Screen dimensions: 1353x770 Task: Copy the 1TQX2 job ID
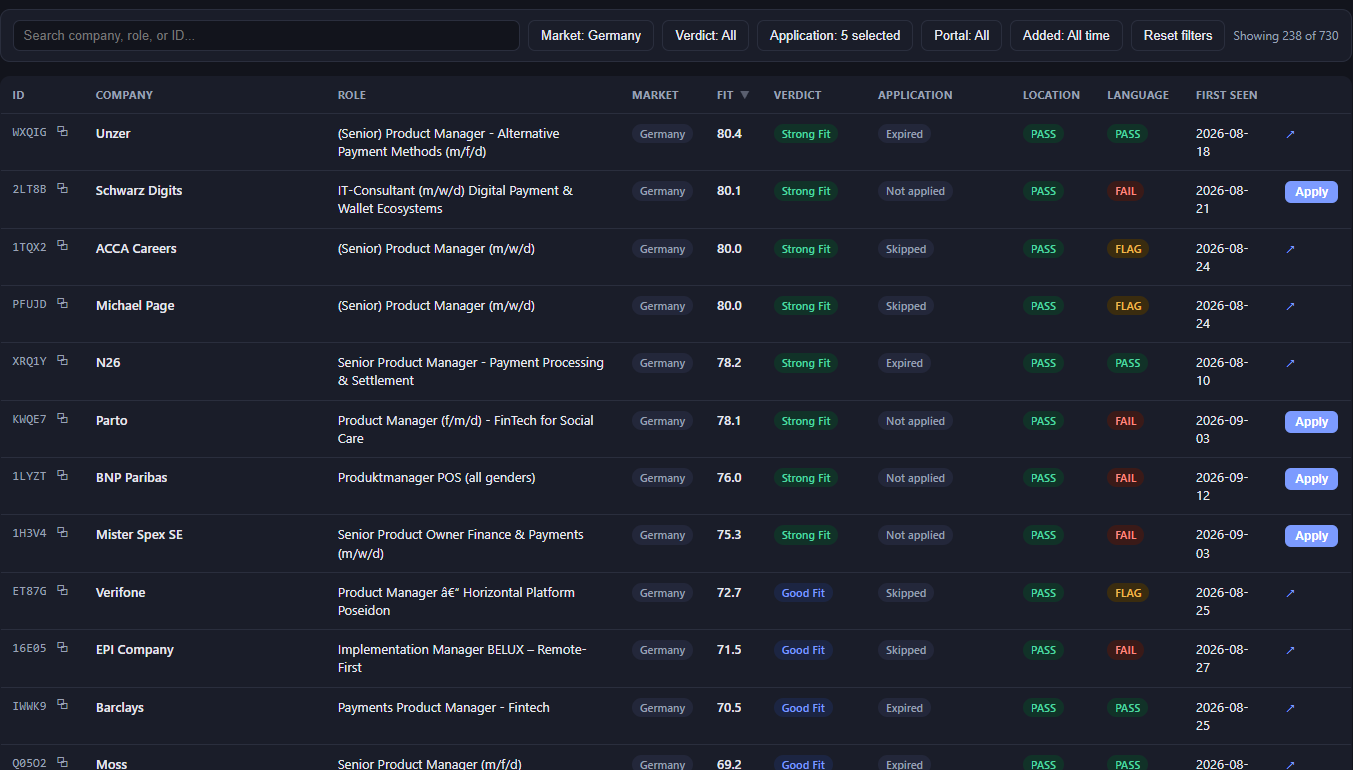click(x=62, y=246)
